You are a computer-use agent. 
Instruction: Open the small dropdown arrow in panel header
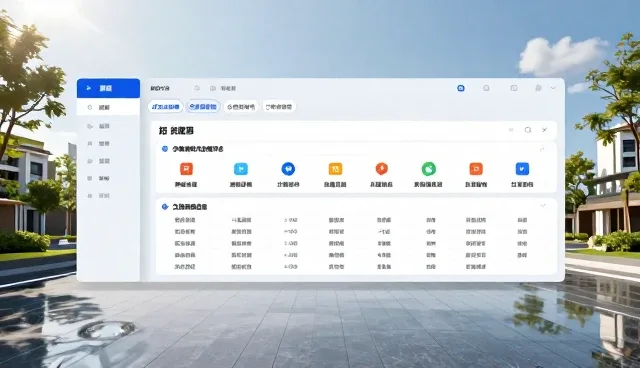(511, 130)
